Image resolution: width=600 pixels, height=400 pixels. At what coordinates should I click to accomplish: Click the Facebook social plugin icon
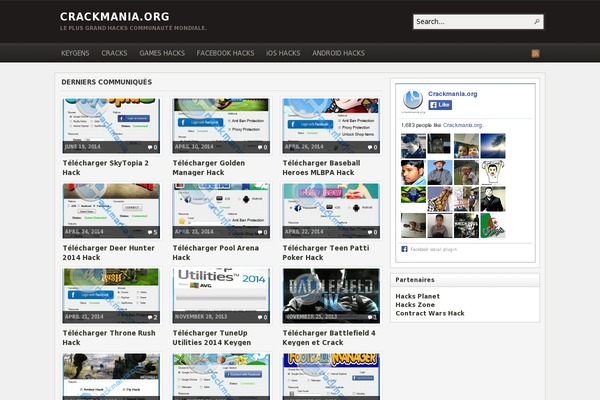coord(404,249)
